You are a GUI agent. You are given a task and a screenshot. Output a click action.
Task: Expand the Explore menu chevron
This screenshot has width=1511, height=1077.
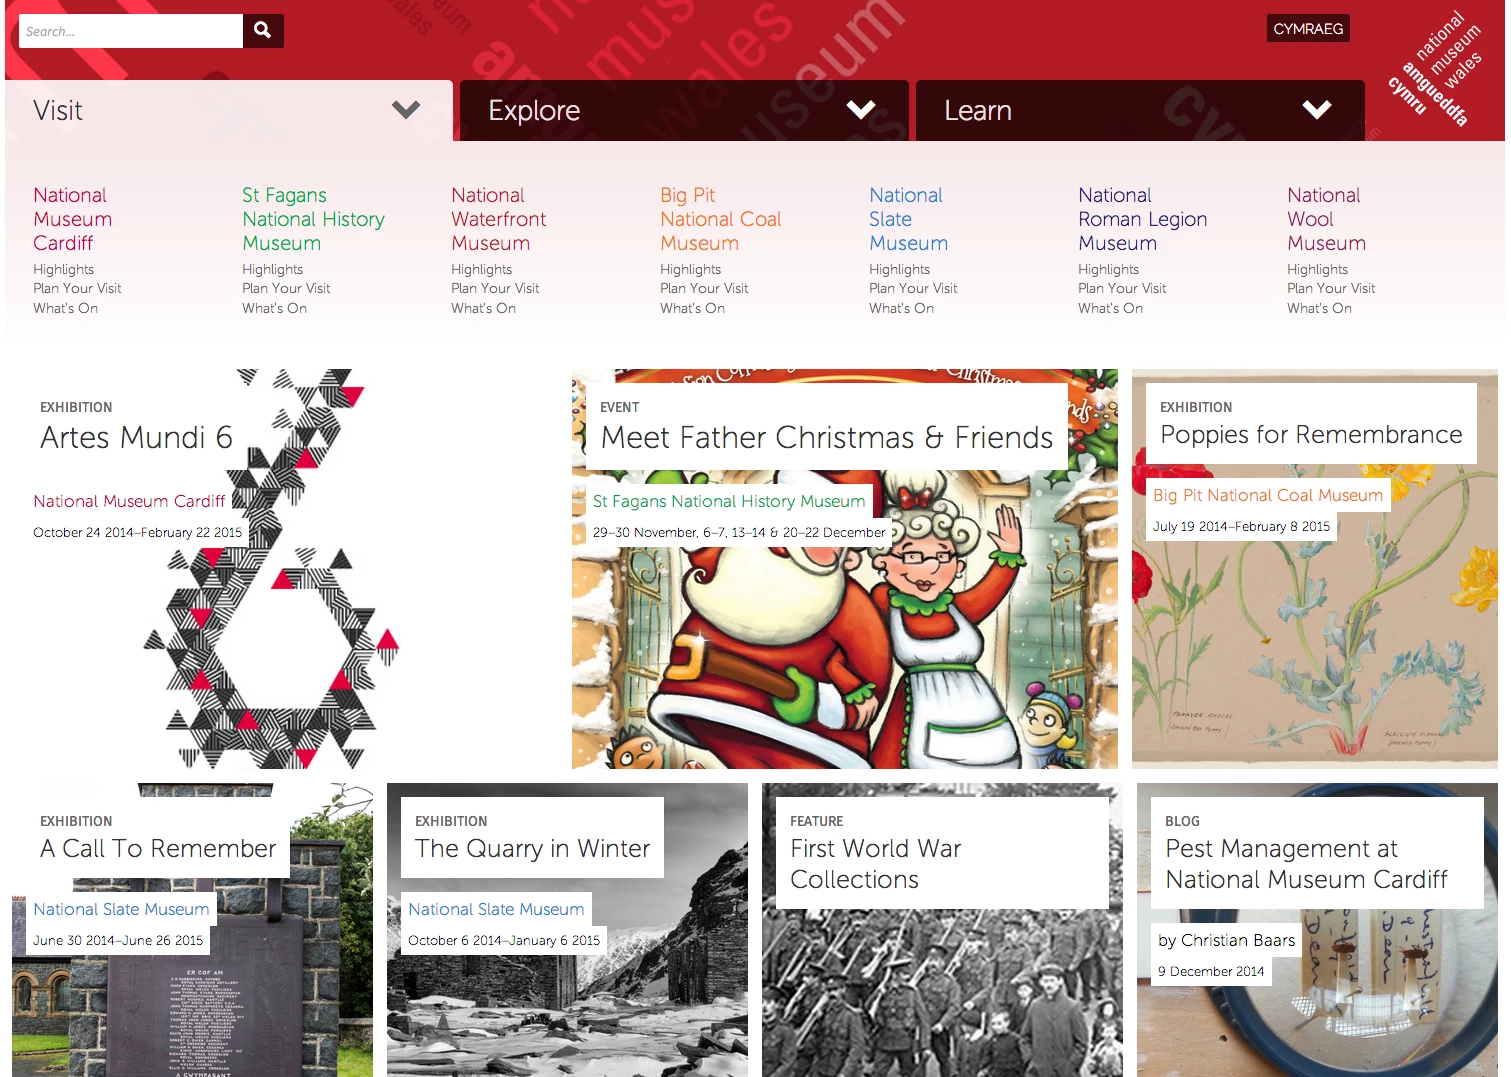(x=861, y=110)
